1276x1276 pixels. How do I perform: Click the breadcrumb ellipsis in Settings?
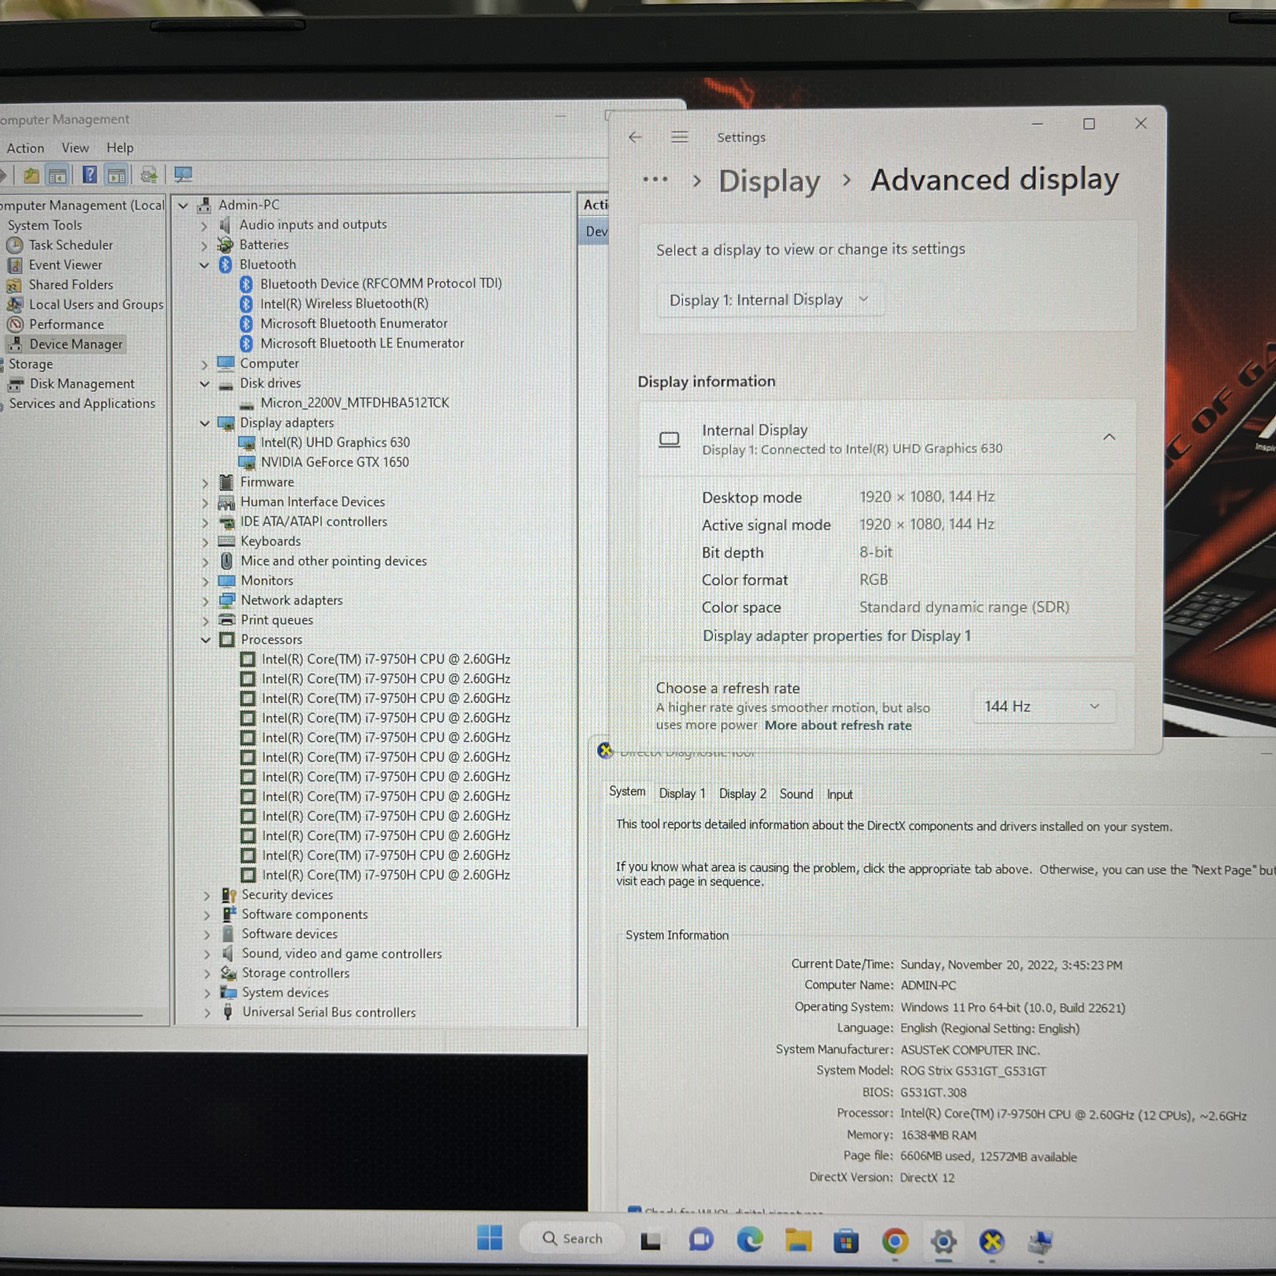[x=655, y=180]
